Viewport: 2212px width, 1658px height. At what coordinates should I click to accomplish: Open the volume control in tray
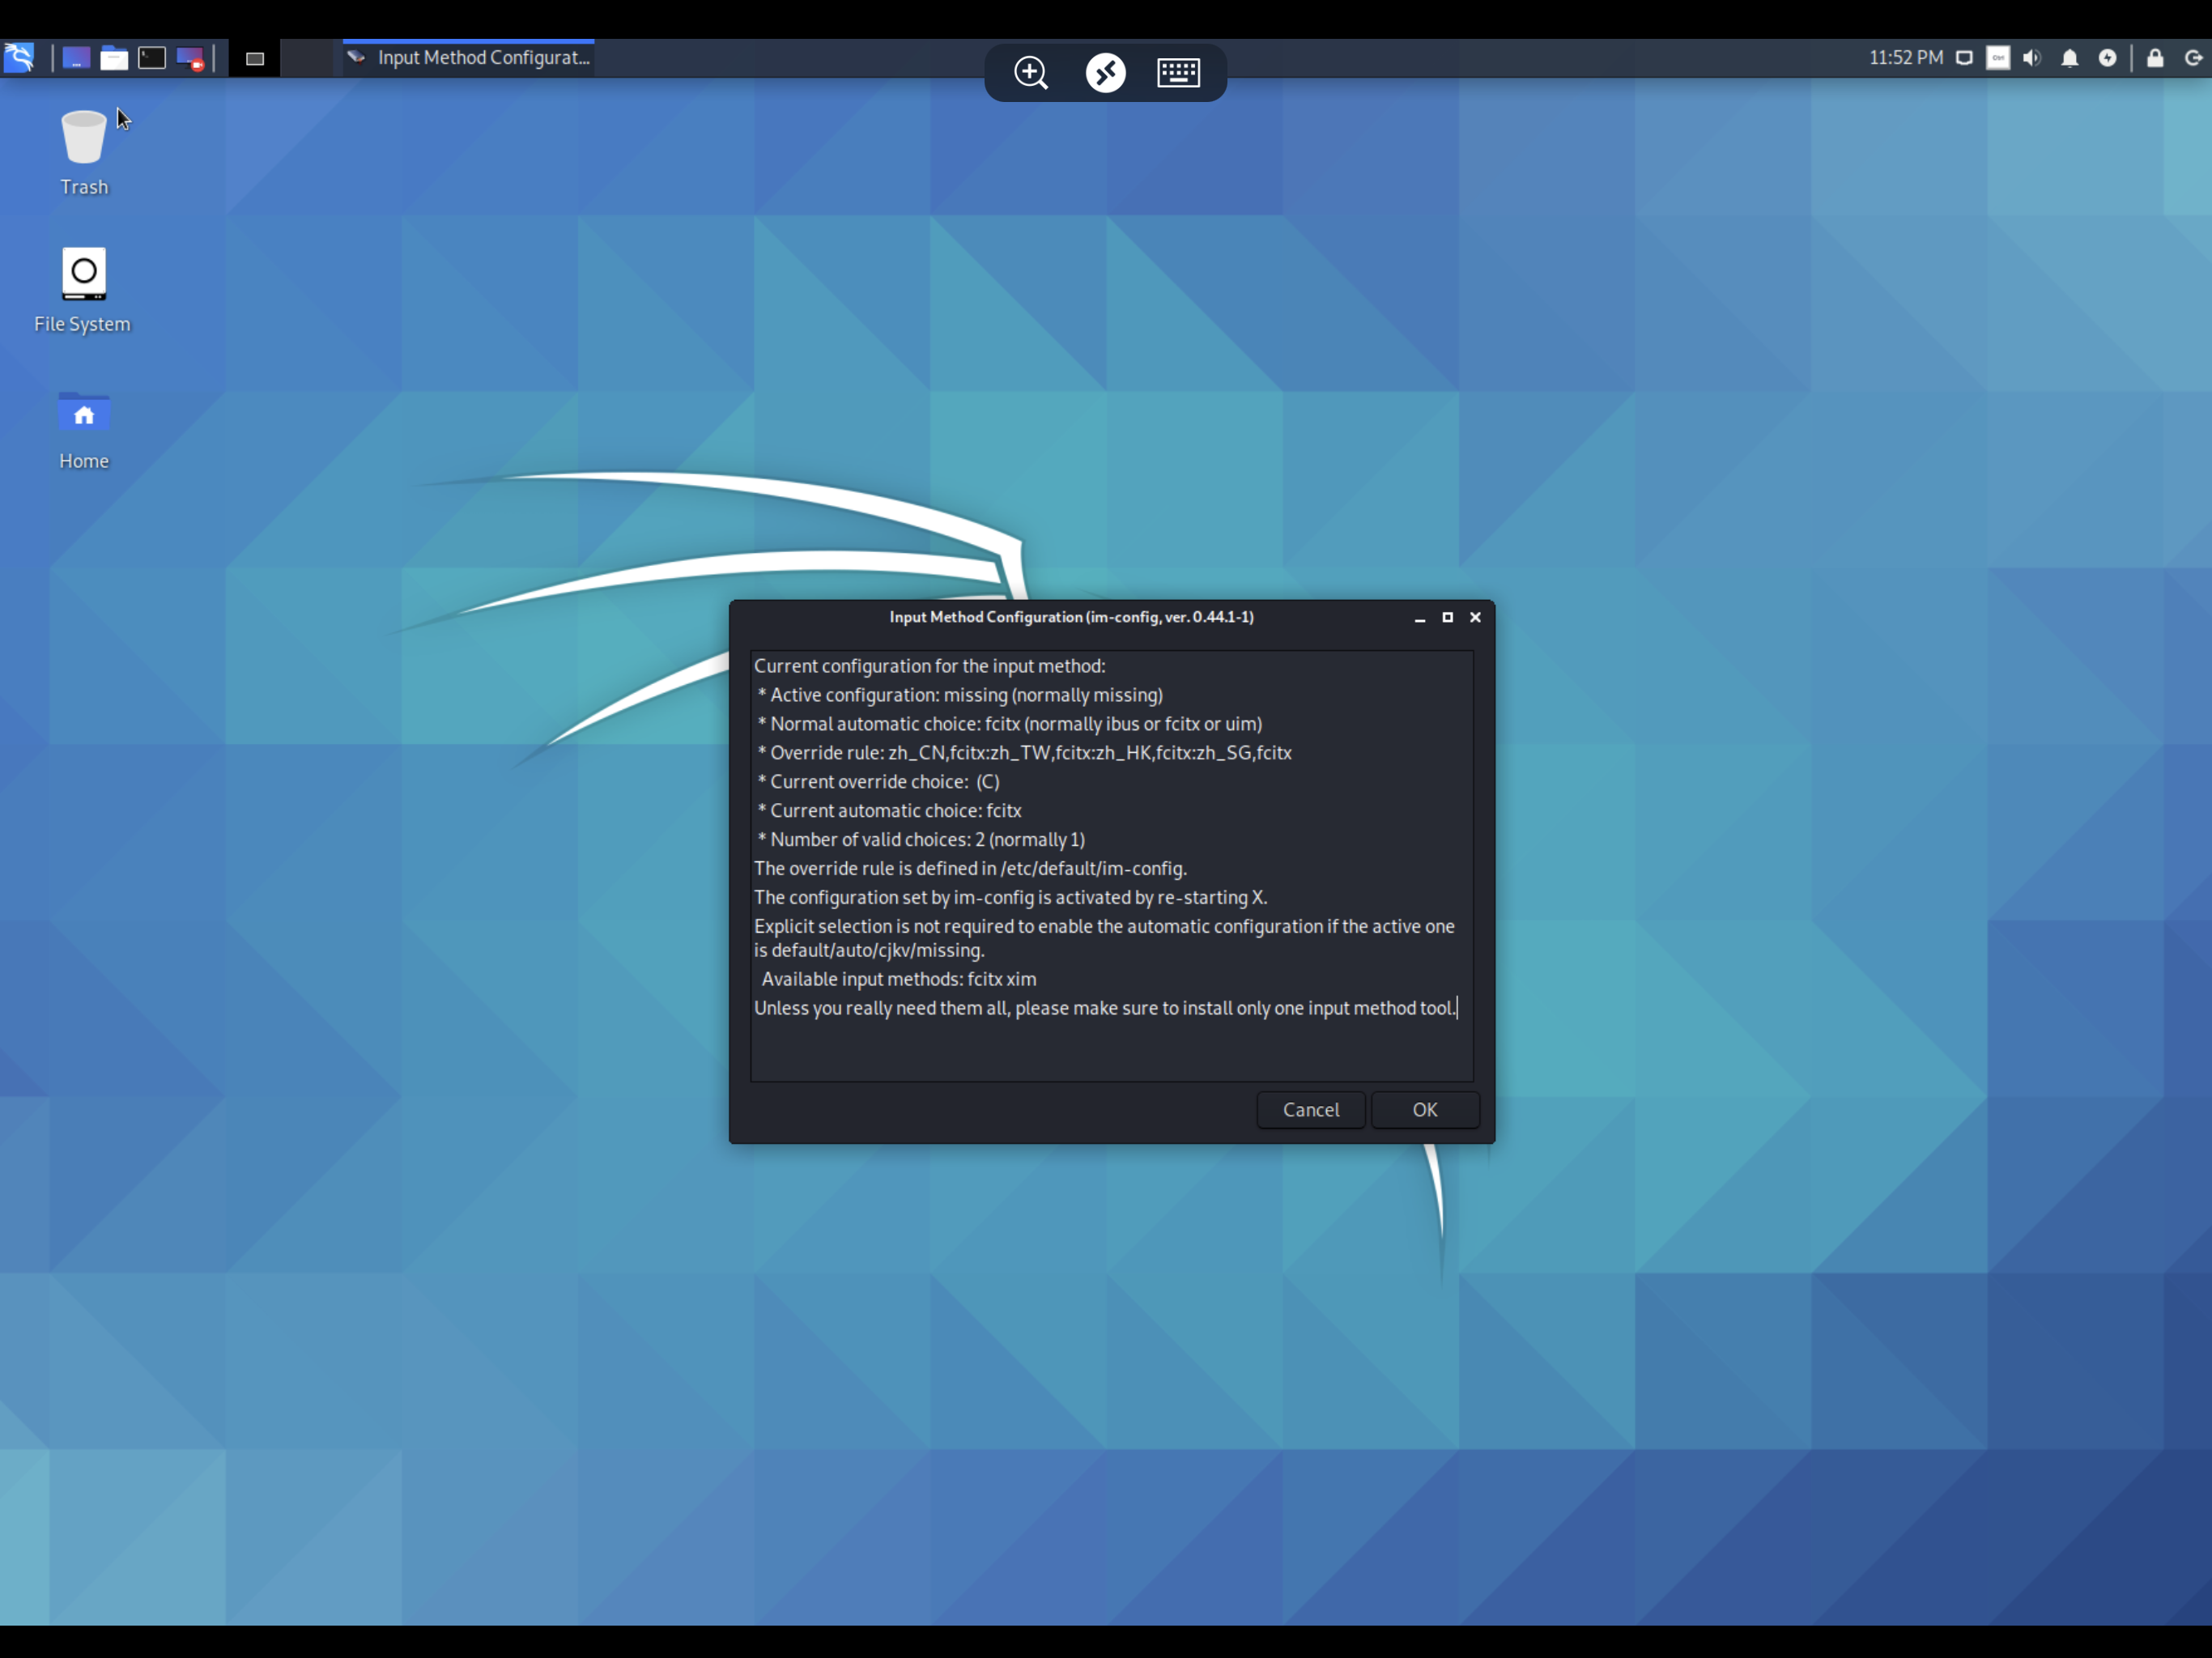(2031, 58)
